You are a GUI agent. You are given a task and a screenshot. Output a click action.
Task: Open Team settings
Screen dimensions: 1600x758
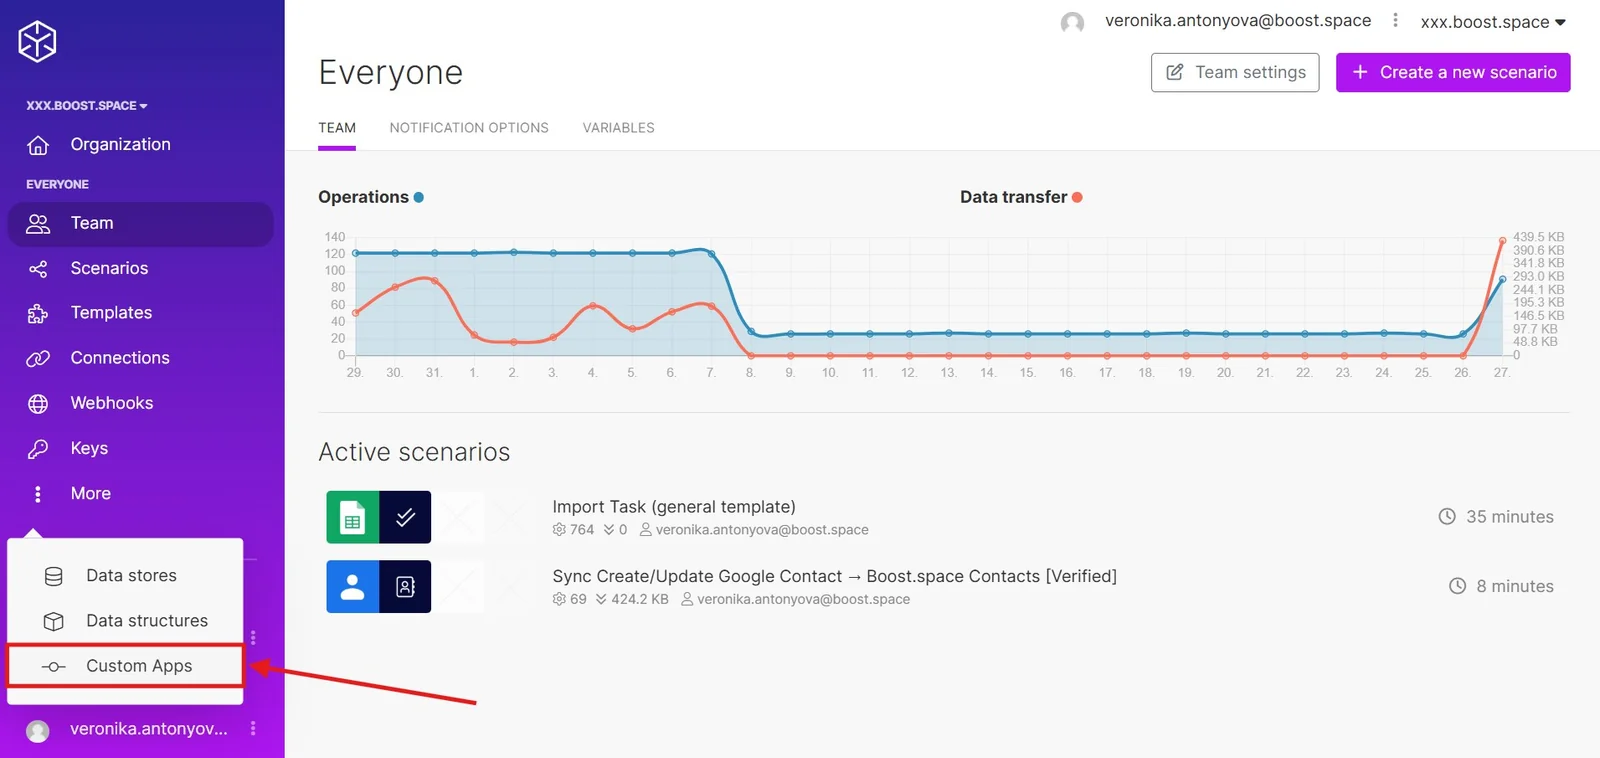(x=1235, y=72)
